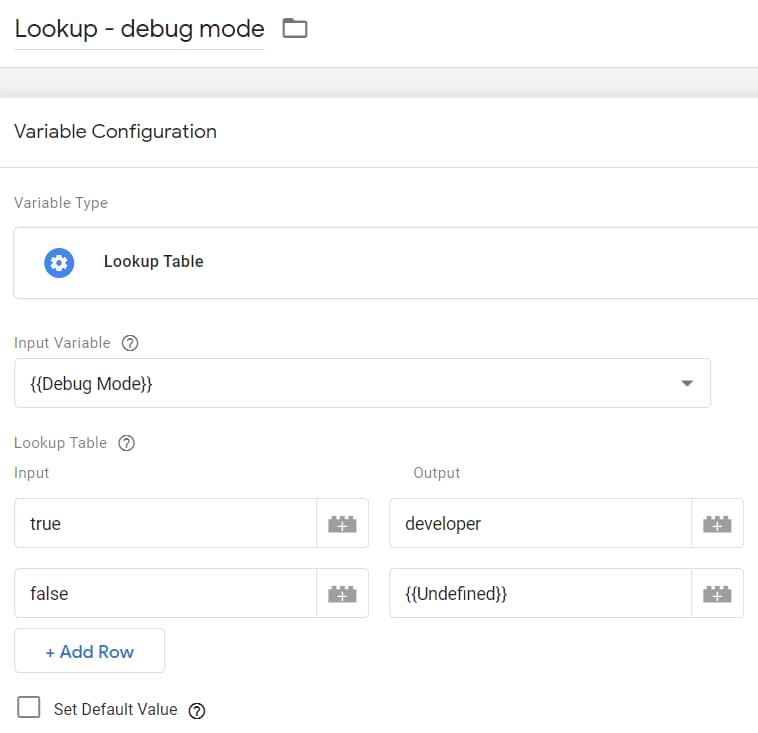Focus the 'false' input text field
758x733 pixels.
[165, 594]
